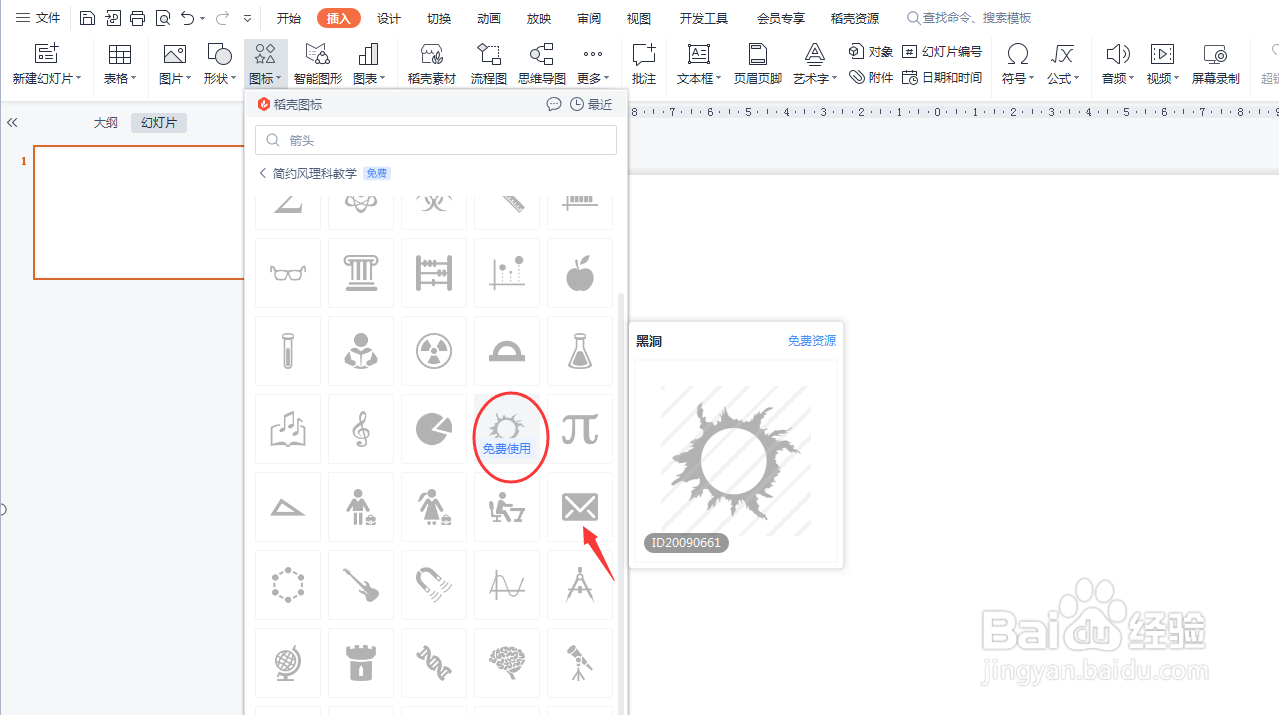Select the drawing compass icon

[580, 585]
